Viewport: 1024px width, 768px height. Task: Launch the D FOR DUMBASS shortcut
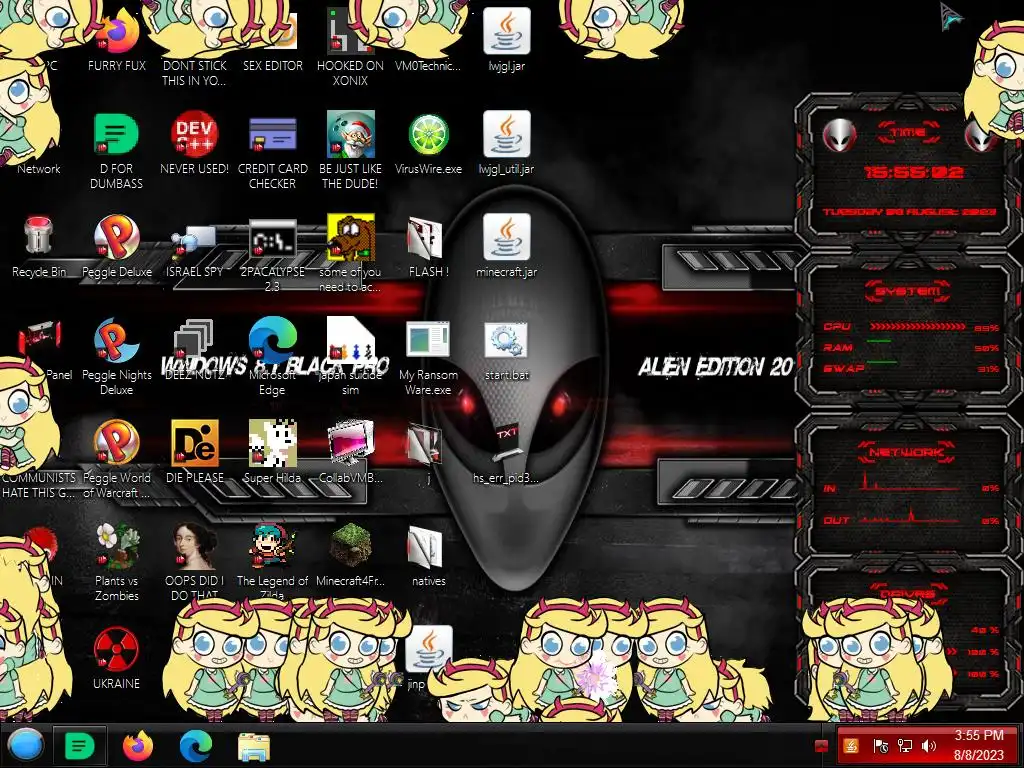click(116, 135)
